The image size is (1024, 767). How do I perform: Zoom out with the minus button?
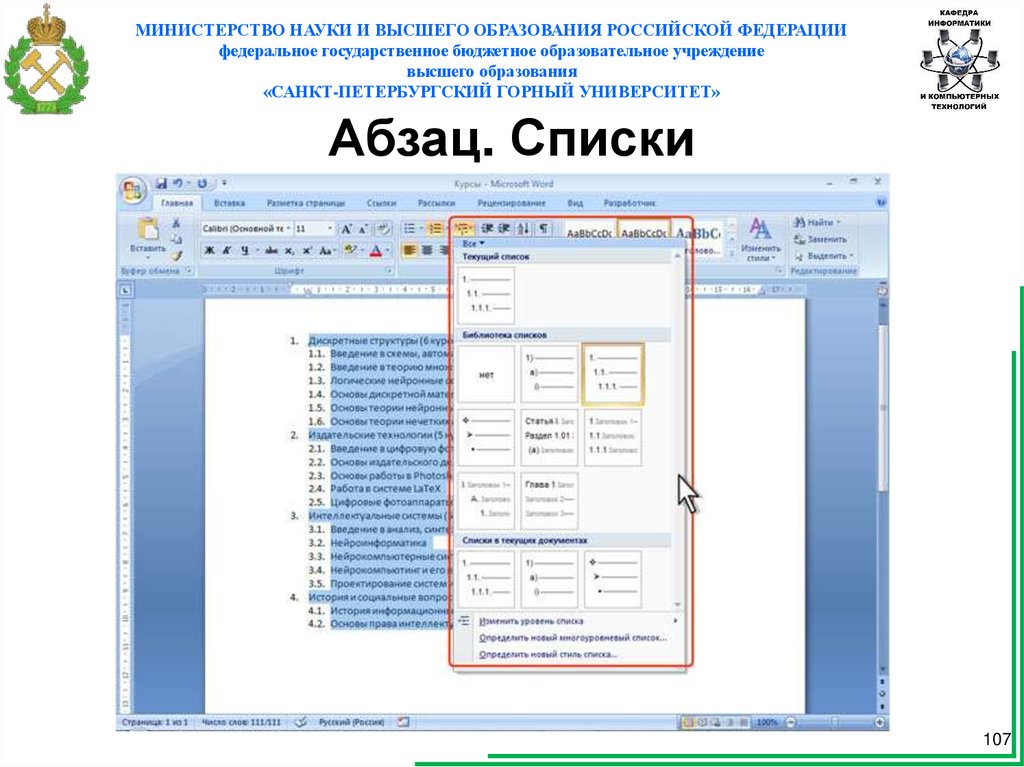click(790, 722)
